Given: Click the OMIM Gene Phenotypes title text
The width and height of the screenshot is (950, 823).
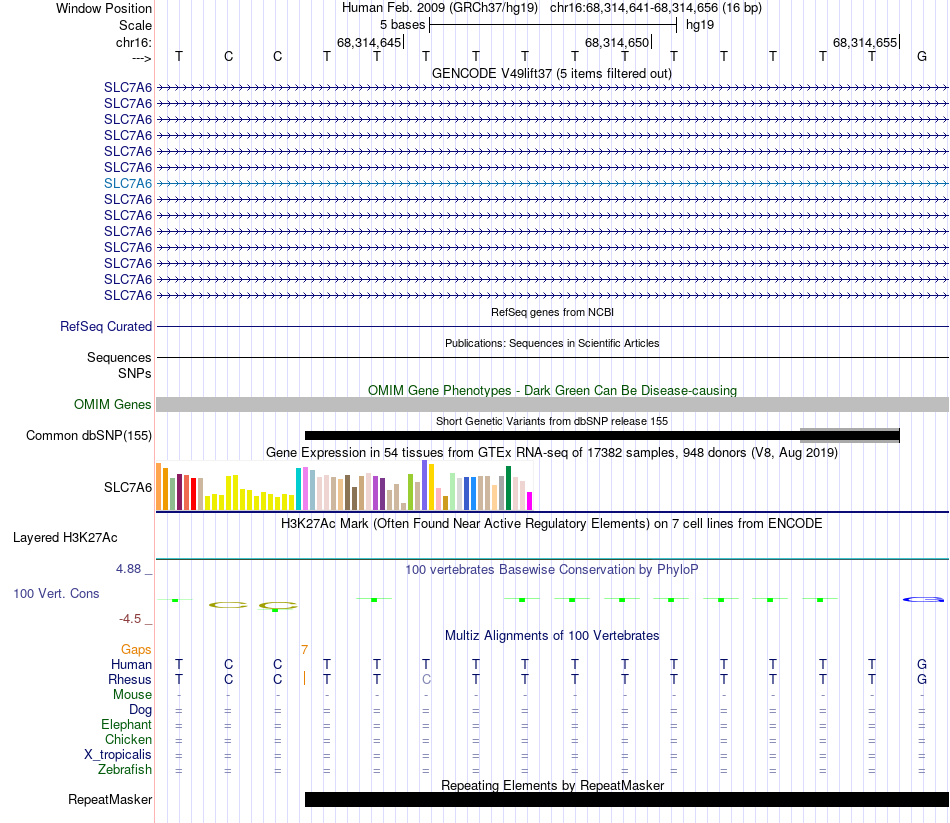Looking at the screenshot, I should [x=552, y=390].
